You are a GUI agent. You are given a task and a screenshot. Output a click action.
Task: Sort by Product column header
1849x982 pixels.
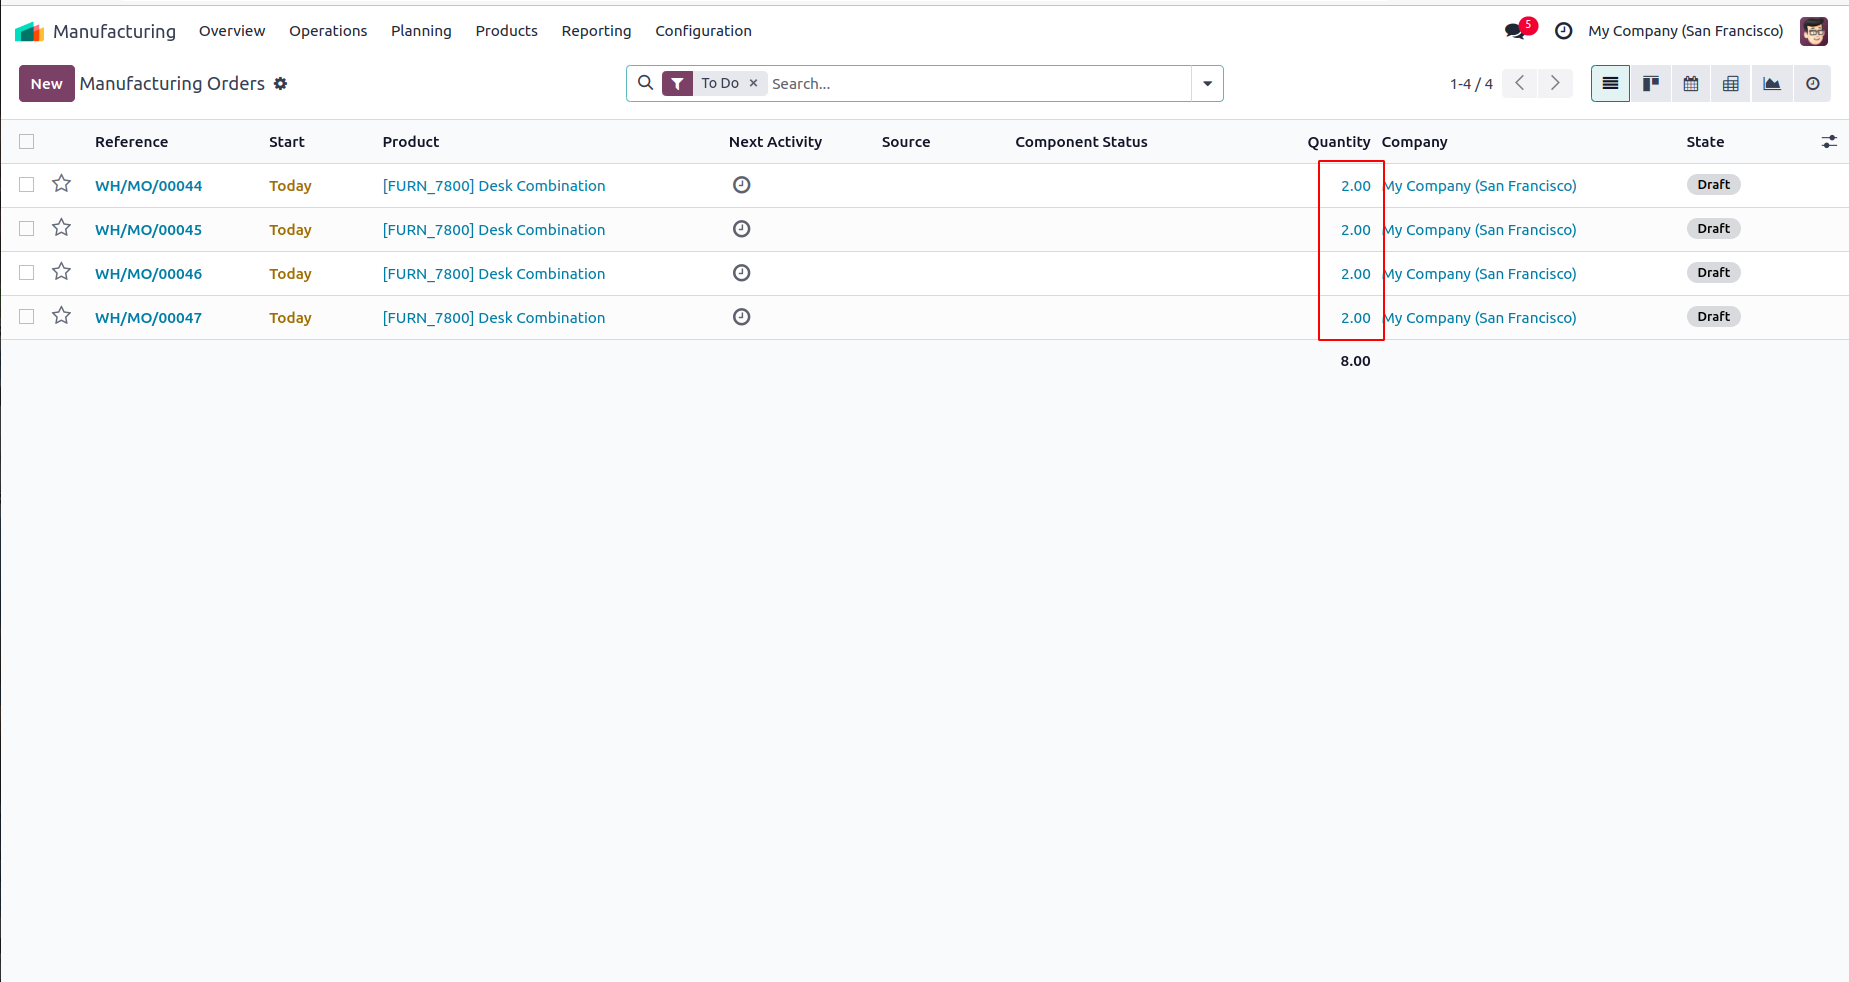pyautogui.click(x=411, y=142)
